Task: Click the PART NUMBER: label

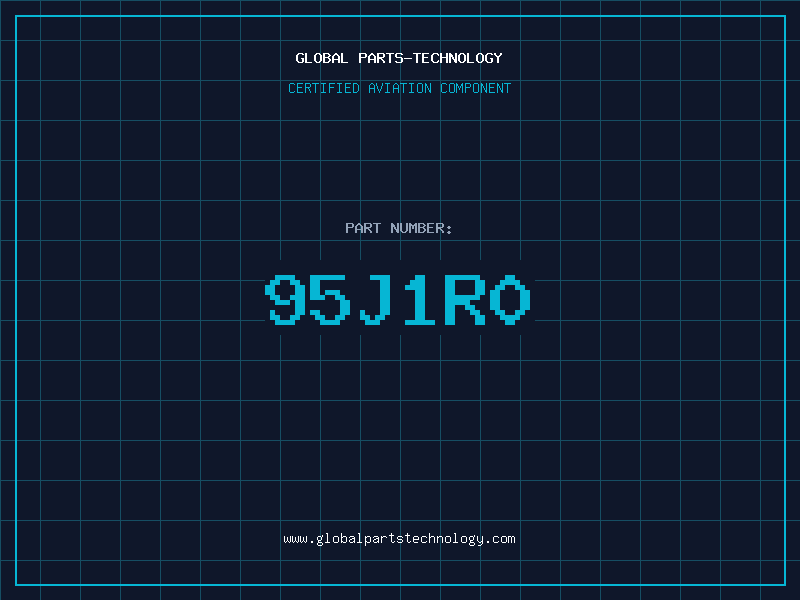Action: [399, 228]
